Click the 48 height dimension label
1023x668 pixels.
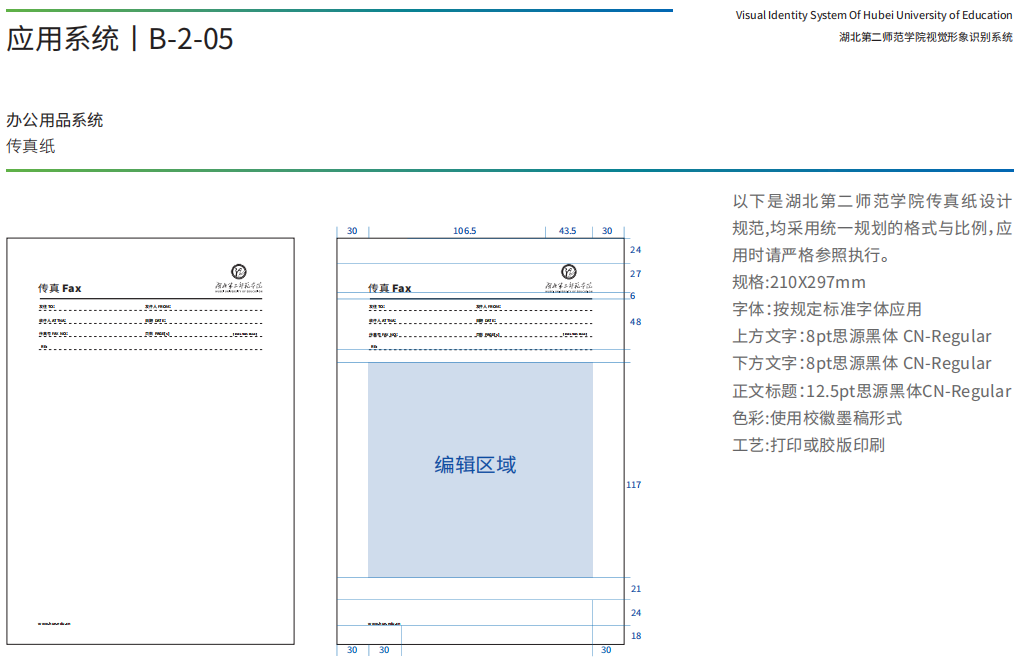tap(635, 322)
